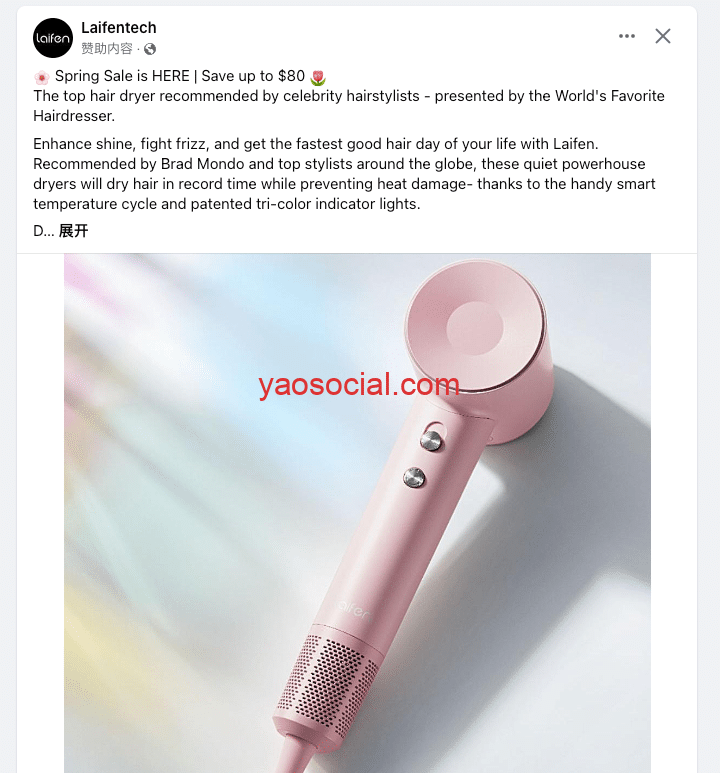The image size is (720, 773).
Task: Expand the truncated post text with 展开
Action: 73,231
